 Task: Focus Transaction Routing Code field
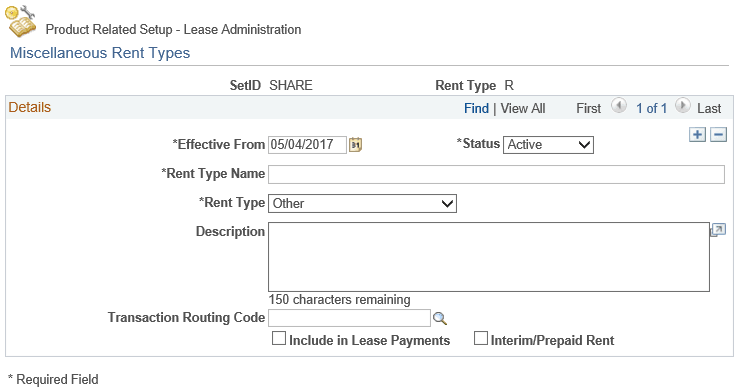[x=349, y=318]
